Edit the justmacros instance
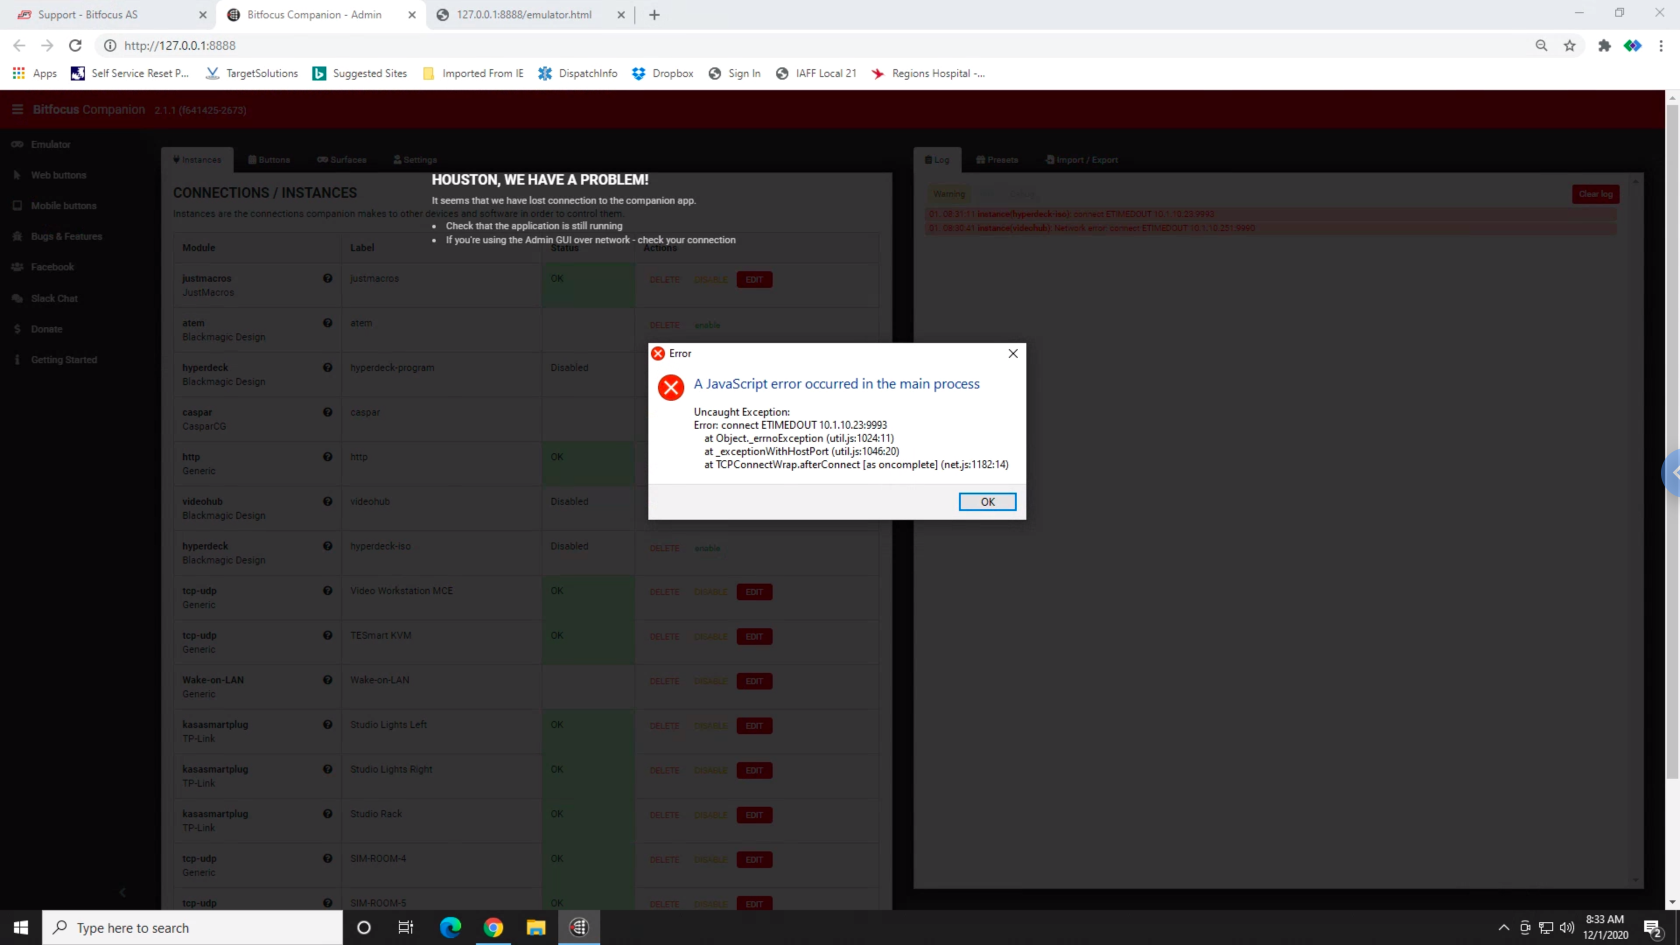This screenshot has height=945, width=1680. point(754,280)
